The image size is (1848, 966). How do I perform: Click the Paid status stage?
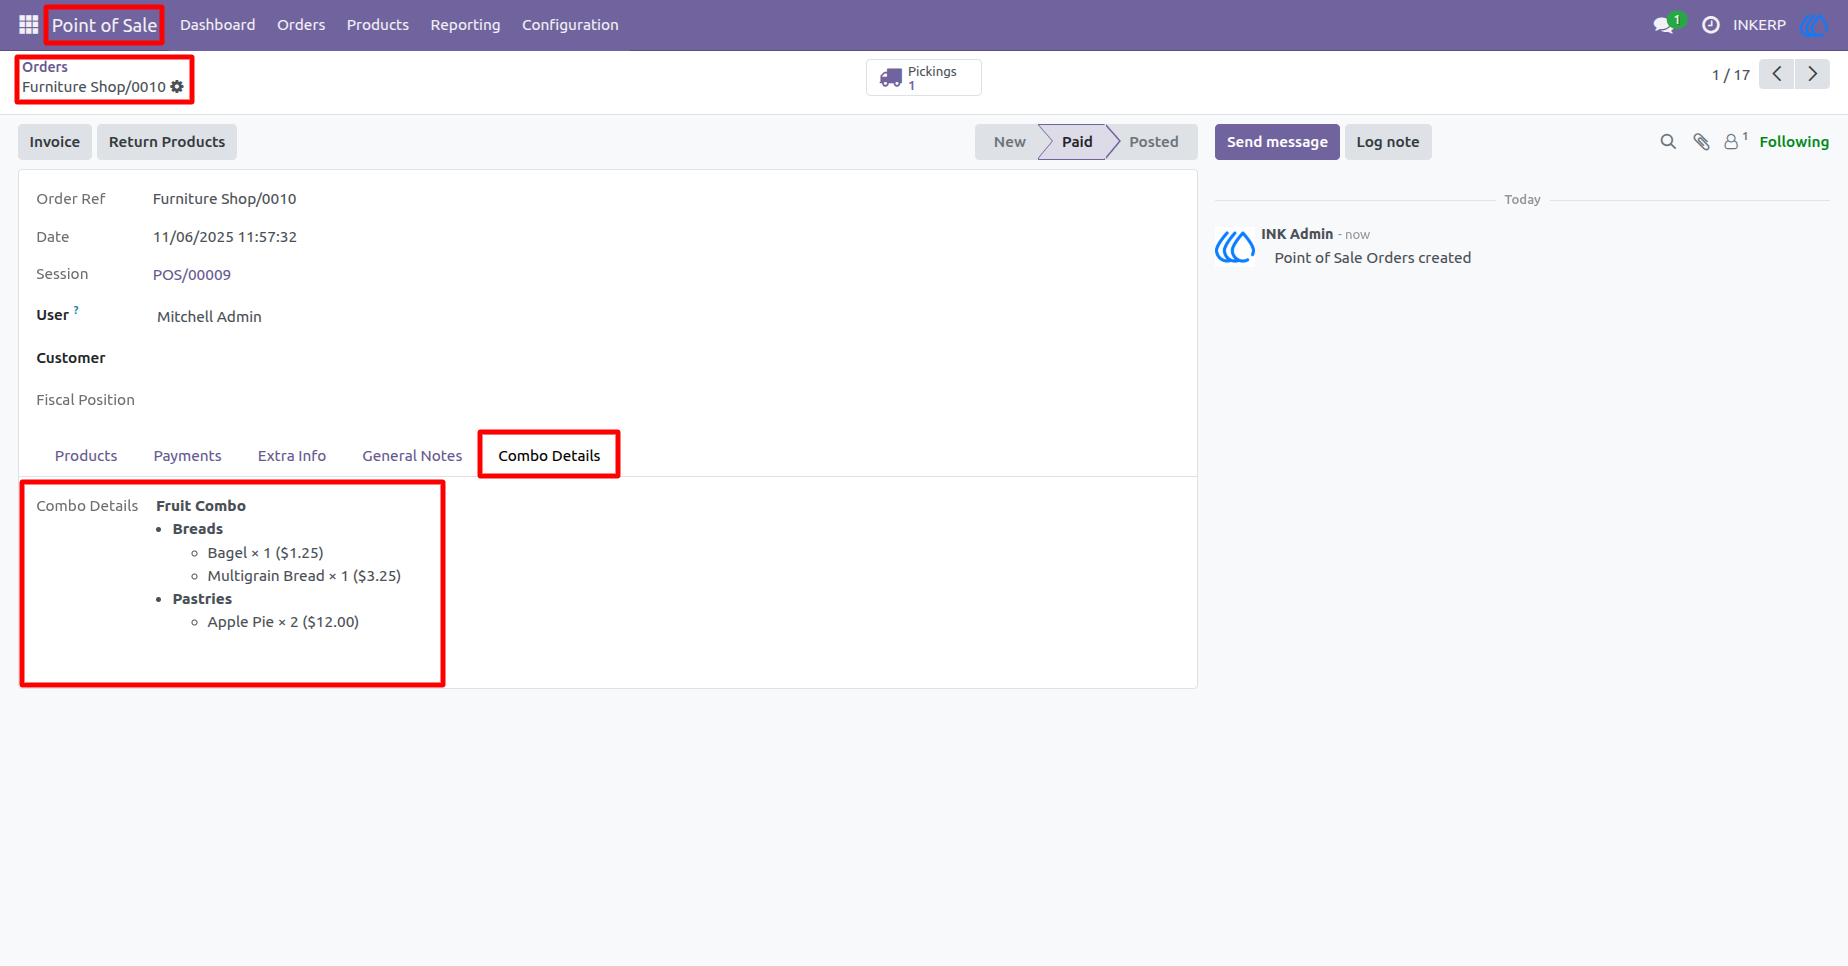[1077, 142]
